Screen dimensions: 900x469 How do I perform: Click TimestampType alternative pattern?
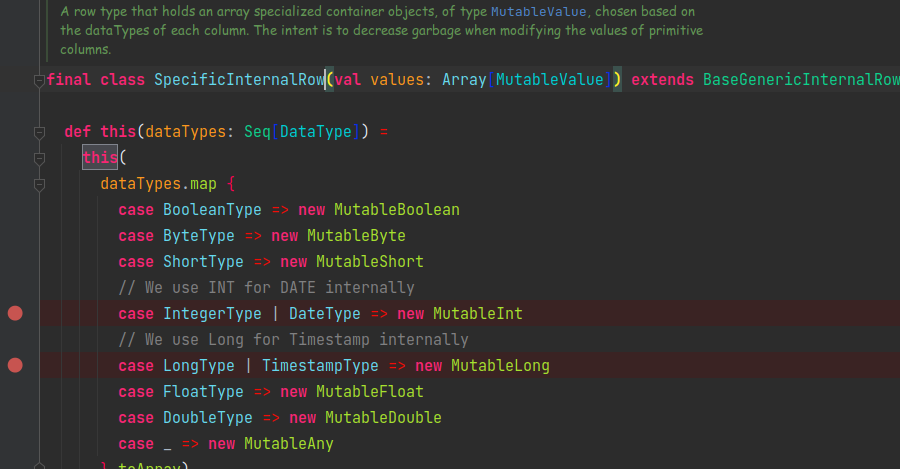point(320,365)
